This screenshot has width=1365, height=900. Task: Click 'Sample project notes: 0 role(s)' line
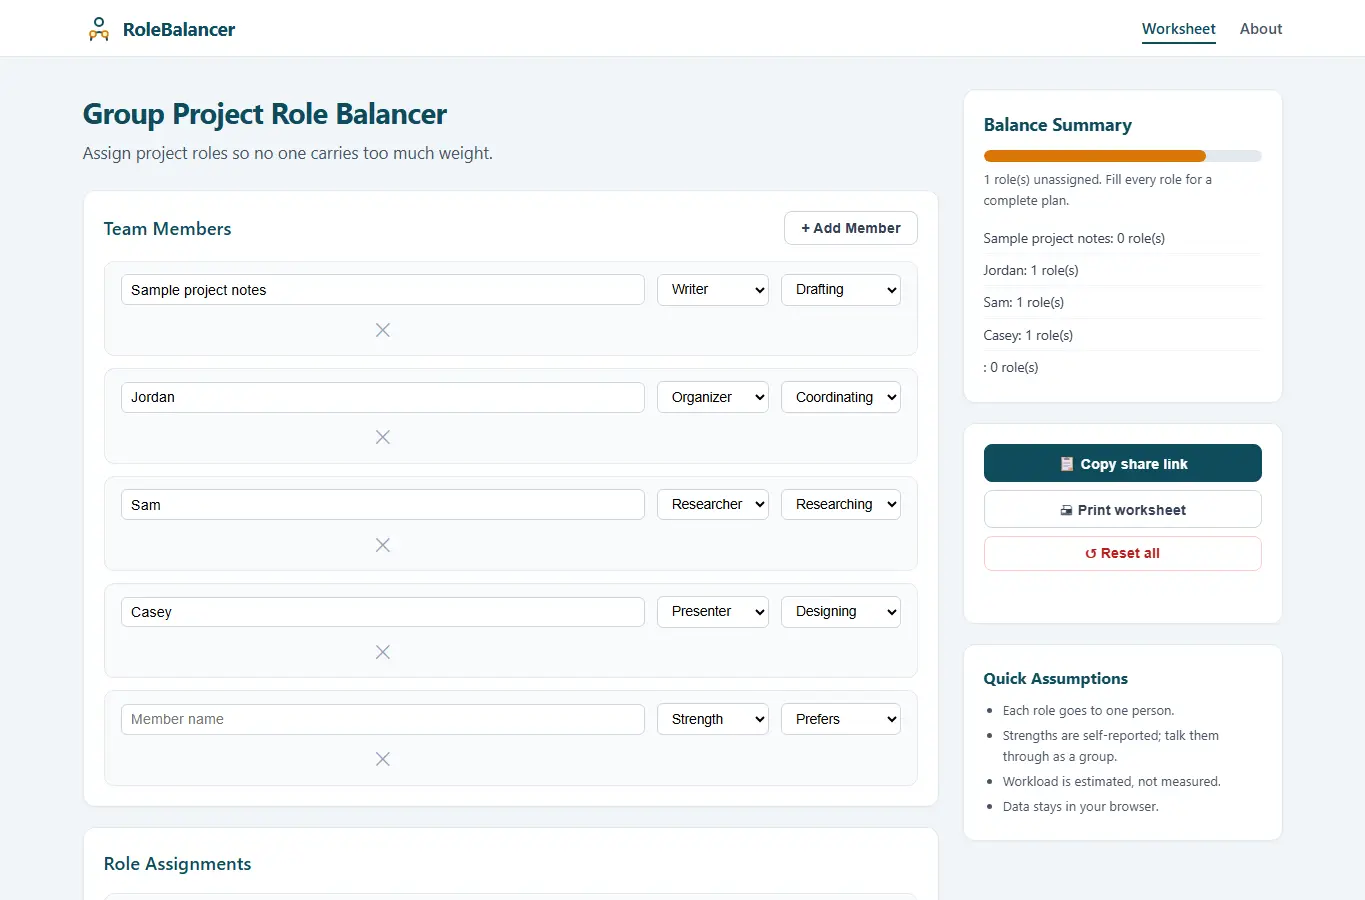(1074, 238)
